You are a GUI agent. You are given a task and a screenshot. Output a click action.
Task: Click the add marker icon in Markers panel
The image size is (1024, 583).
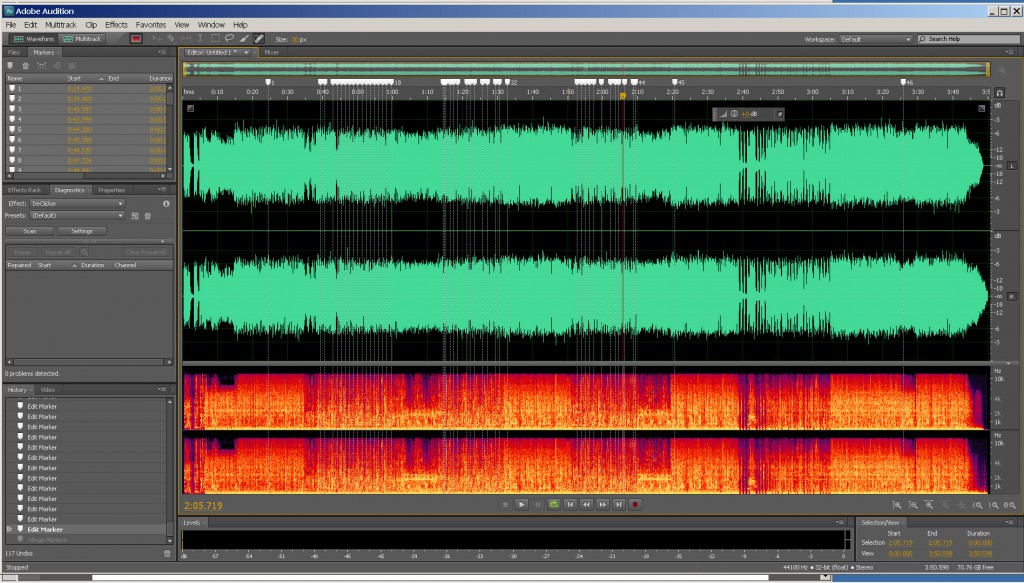click(10, 65)
